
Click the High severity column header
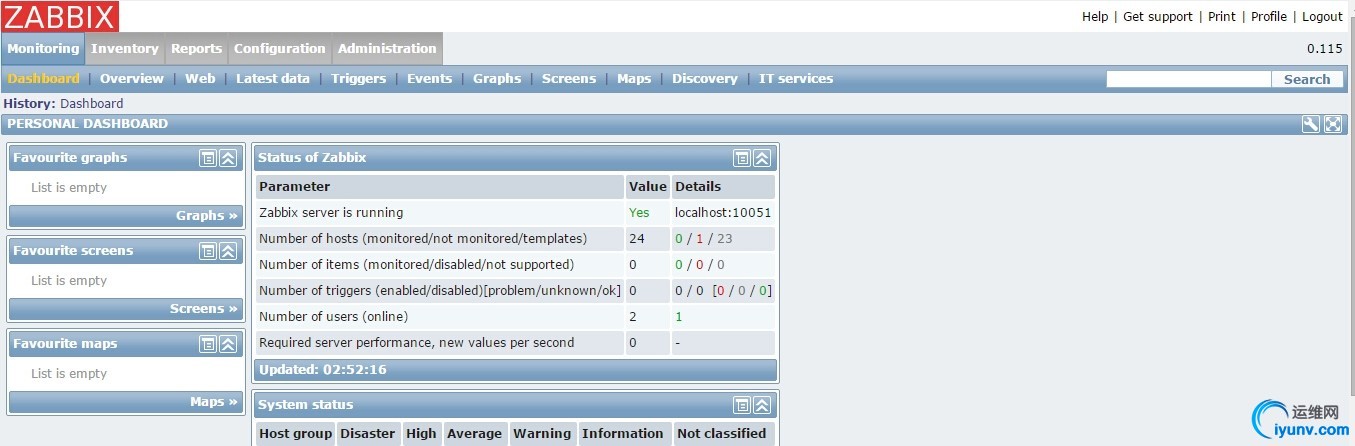pos(421,433)
